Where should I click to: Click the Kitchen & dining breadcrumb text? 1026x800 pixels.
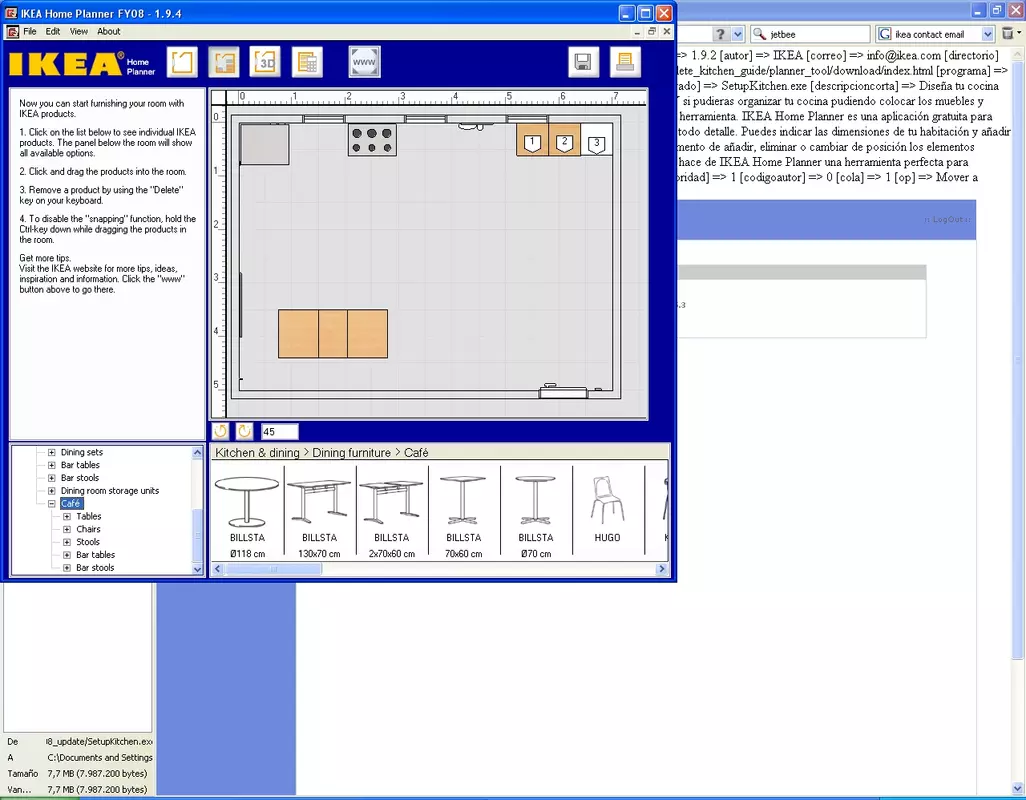tap(257, 453)
